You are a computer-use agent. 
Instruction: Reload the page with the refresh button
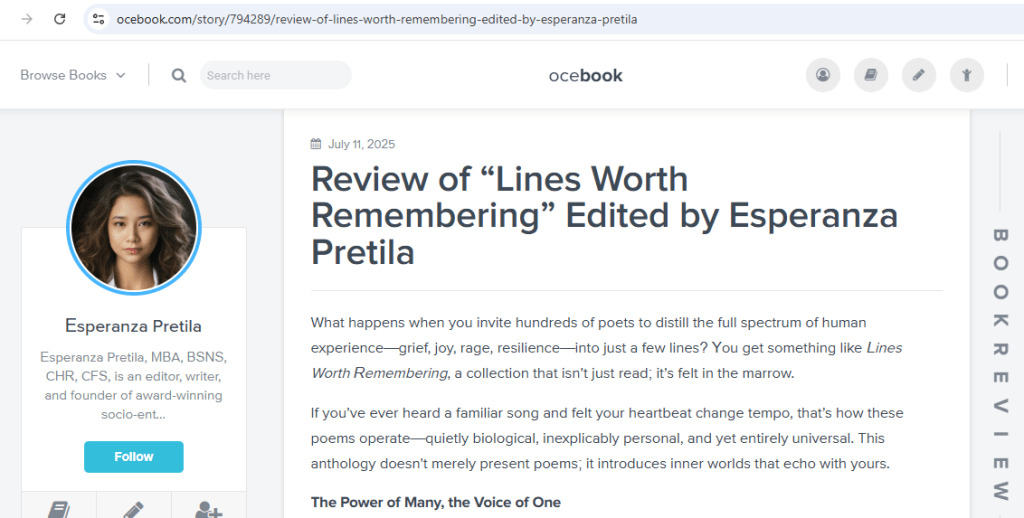[60, 19]
